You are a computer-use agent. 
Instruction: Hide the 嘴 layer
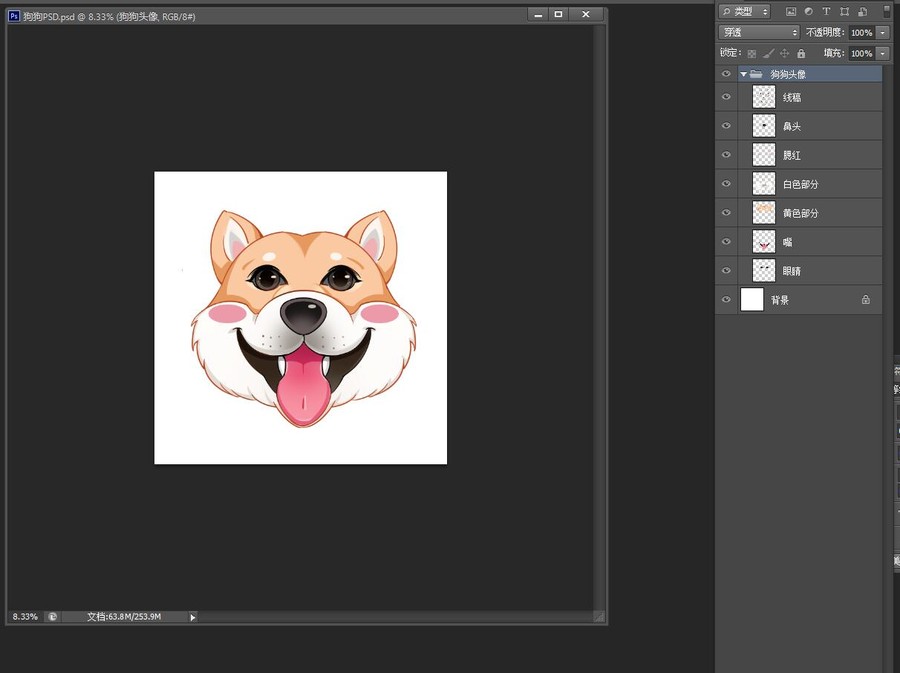(x=726, y=242)
